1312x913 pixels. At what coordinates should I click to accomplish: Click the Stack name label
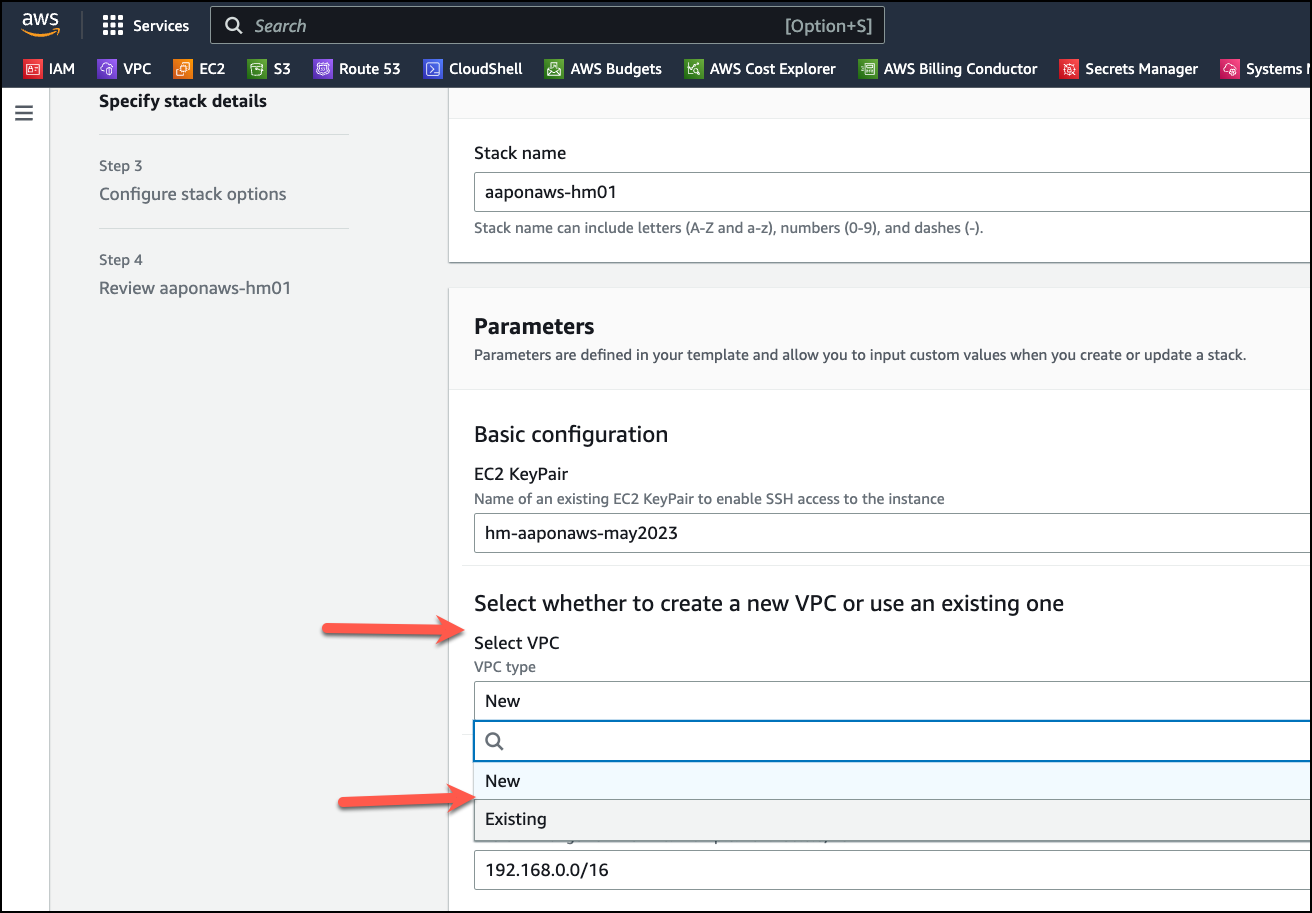pos(520,153)
